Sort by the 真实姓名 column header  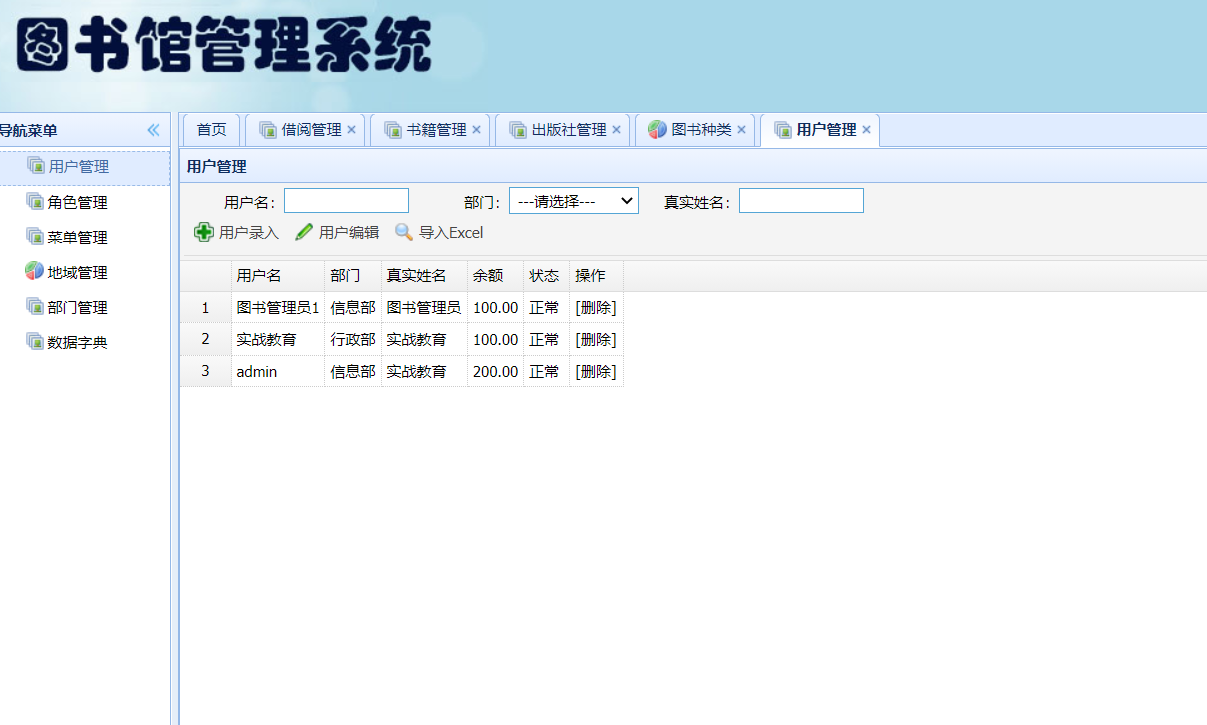[x=424, y=276]
